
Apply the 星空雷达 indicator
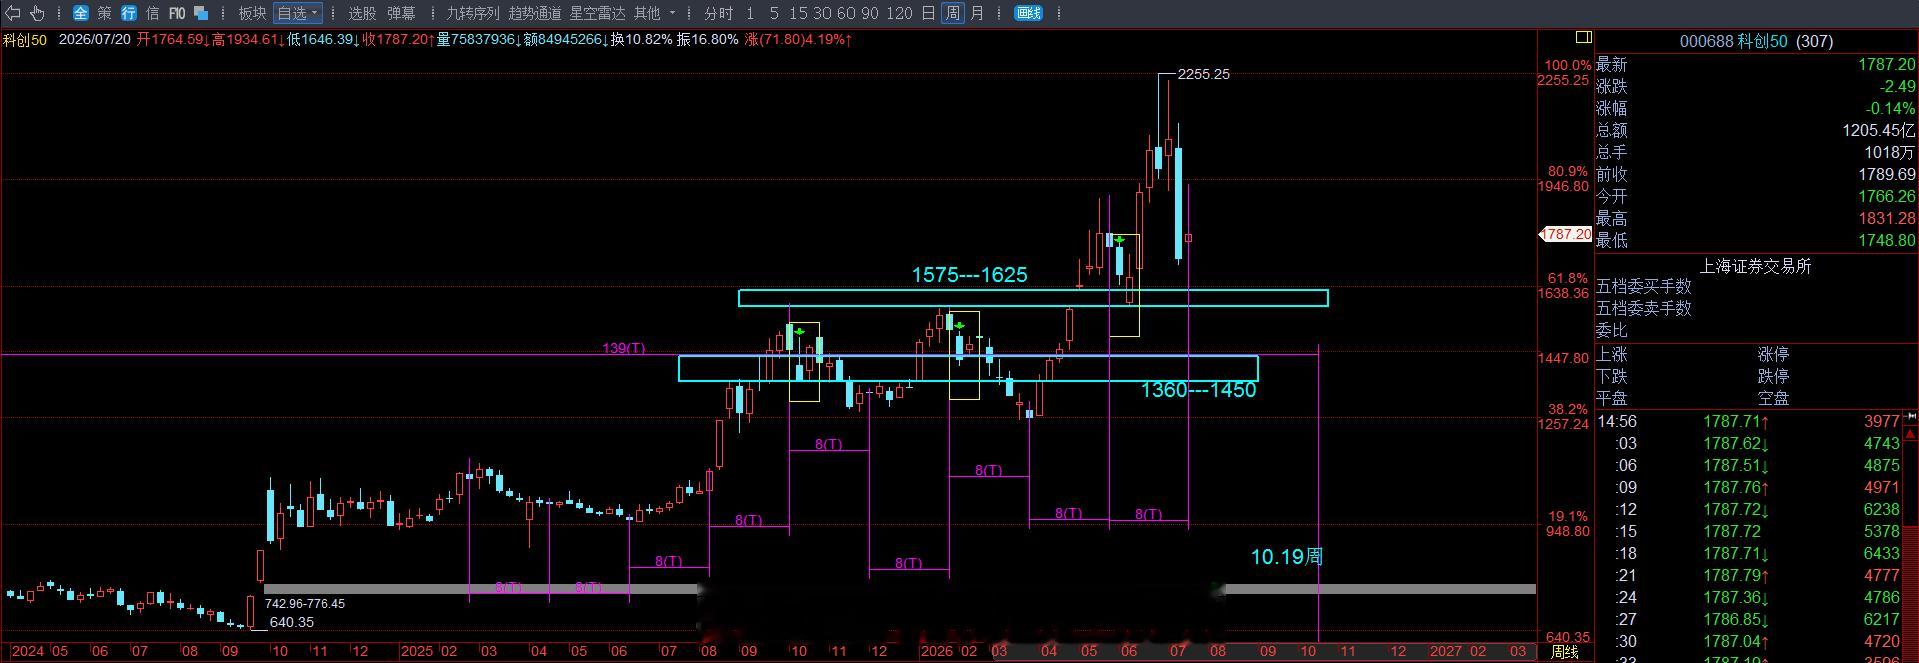597,13
